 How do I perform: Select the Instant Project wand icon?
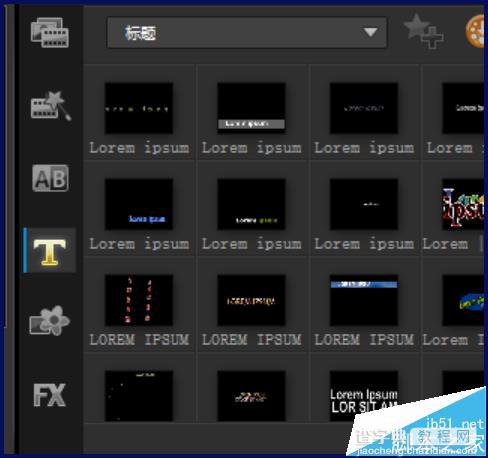click(x=51, y=106)
